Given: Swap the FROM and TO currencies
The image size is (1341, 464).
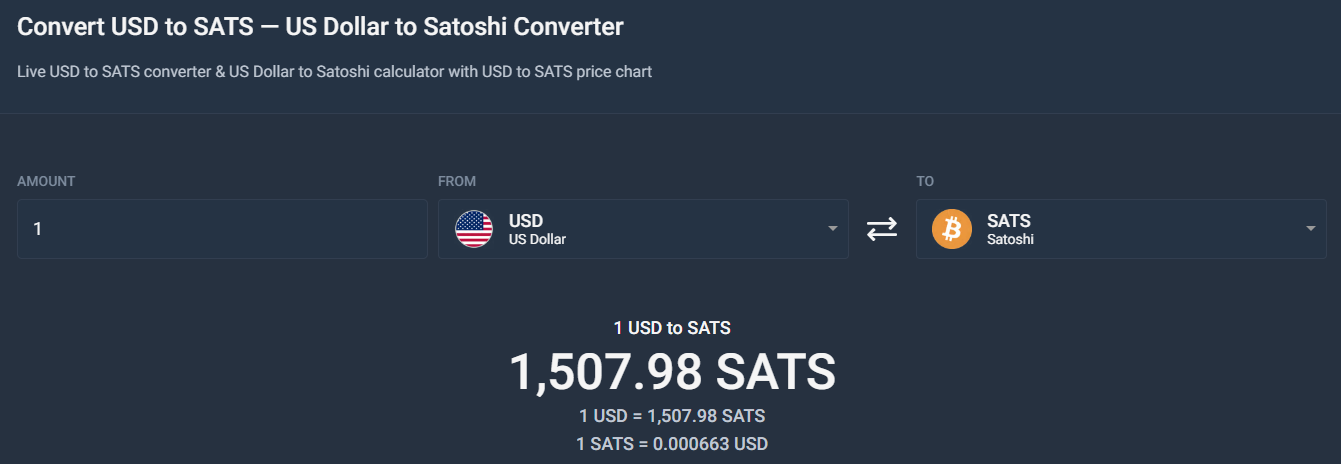Looking at the screenshot, I should click(x=882, y=229).
